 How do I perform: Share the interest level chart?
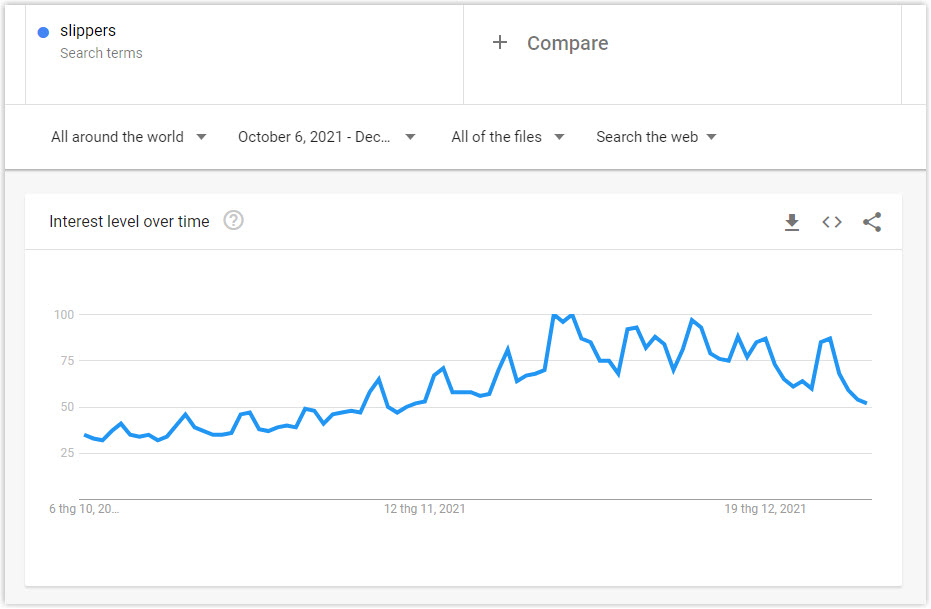pos(872,222)
